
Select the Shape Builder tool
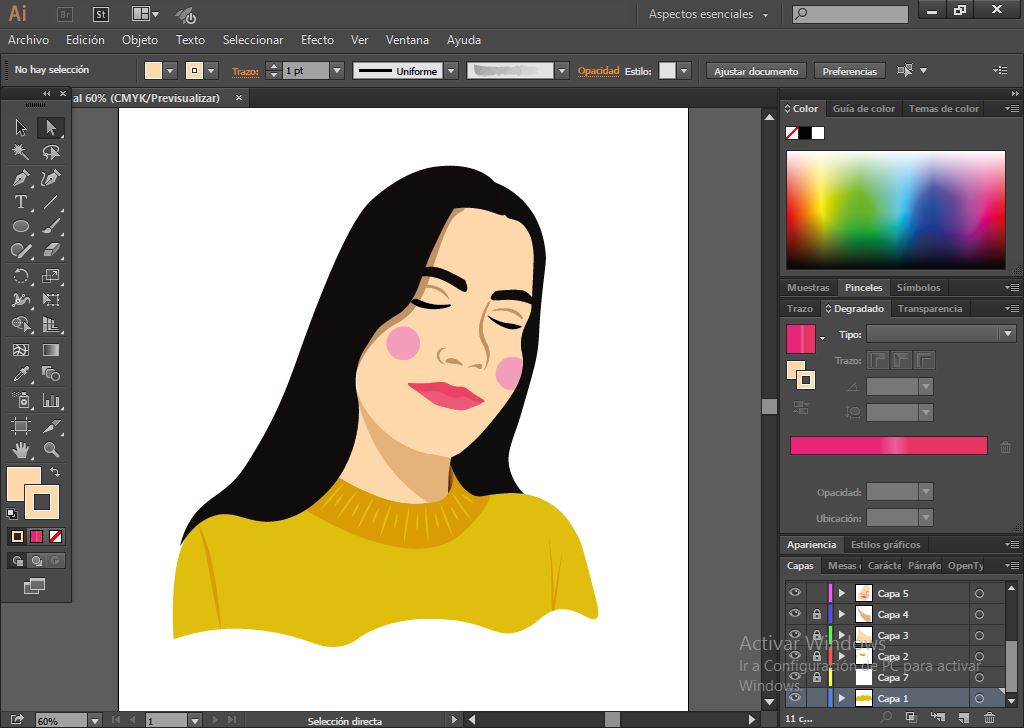(x=21, y=324)
